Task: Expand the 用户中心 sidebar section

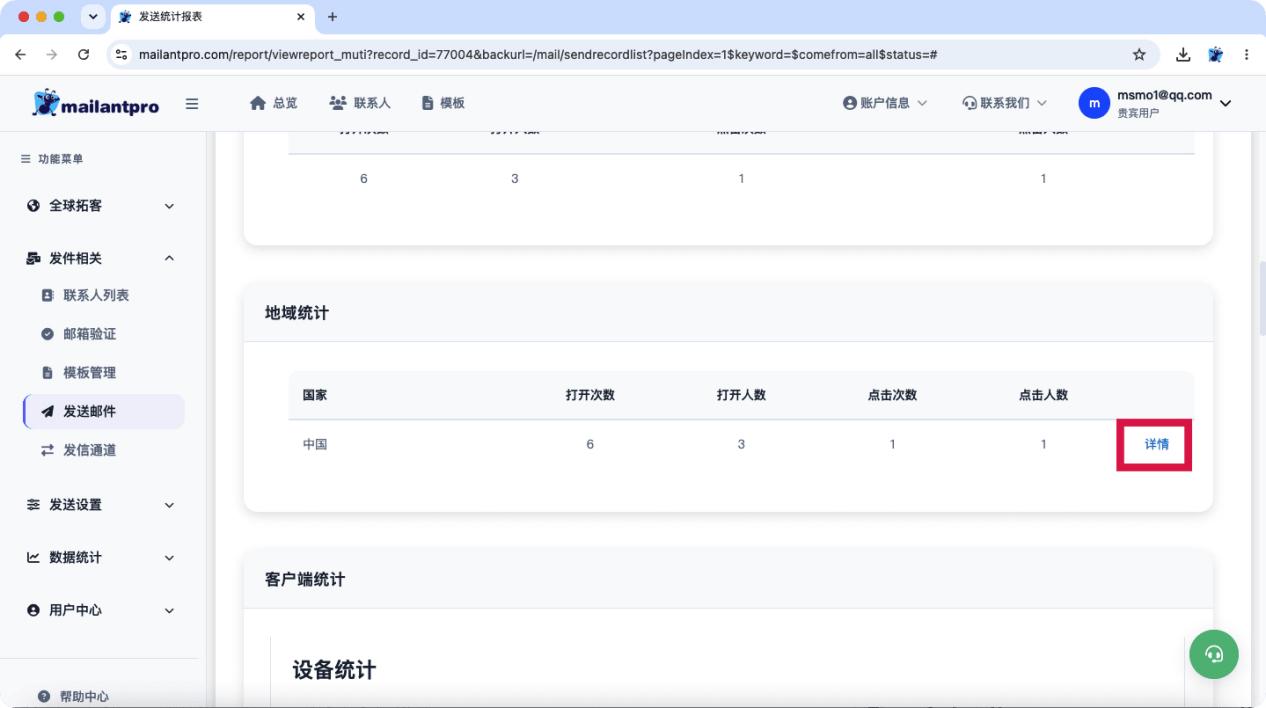Action: (x=100, y=610)
